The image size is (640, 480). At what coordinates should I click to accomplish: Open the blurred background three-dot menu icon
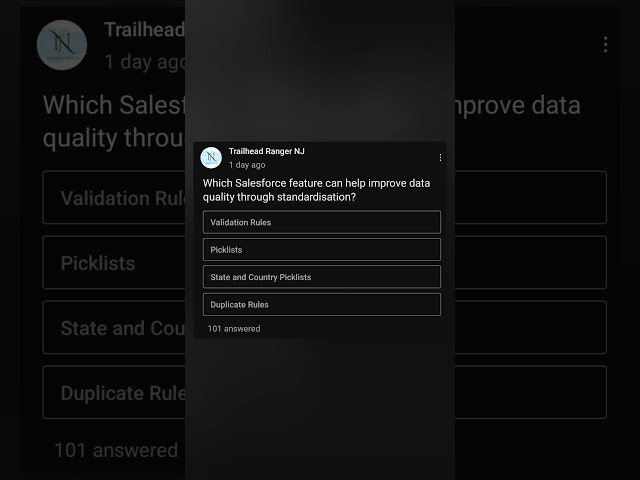(605, 44)
